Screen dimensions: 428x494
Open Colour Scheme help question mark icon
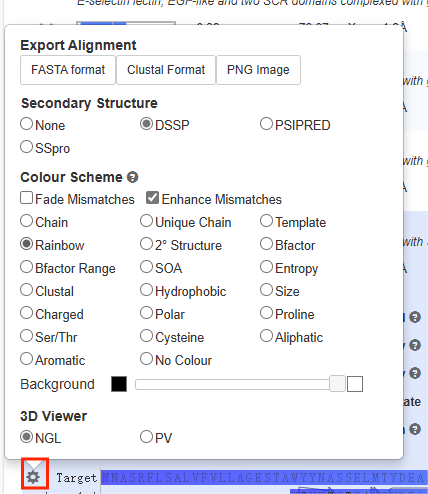click(132, 177)
